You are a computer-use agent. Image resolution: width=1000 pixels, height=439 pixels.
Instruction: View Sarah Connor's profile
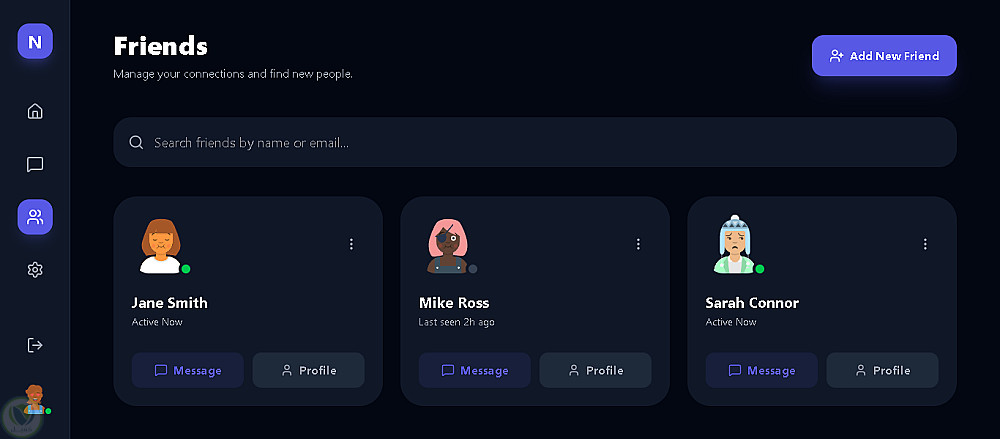[x=882, y=370]
